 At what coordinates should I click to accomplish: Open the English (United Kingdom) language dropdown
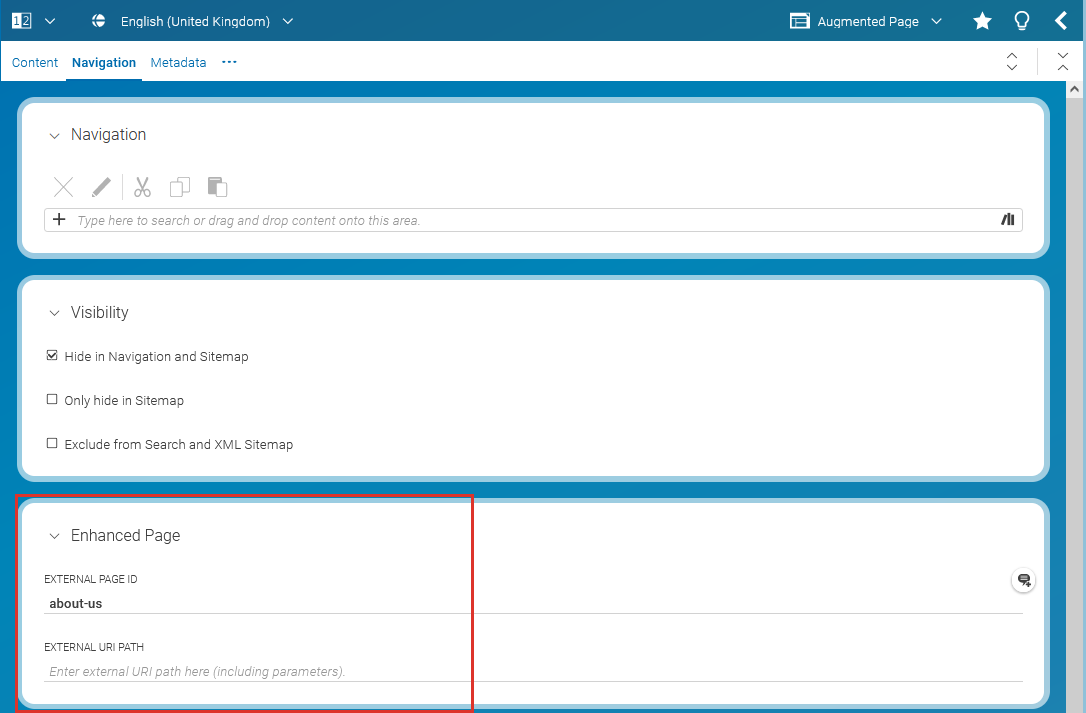click(289, 20)
